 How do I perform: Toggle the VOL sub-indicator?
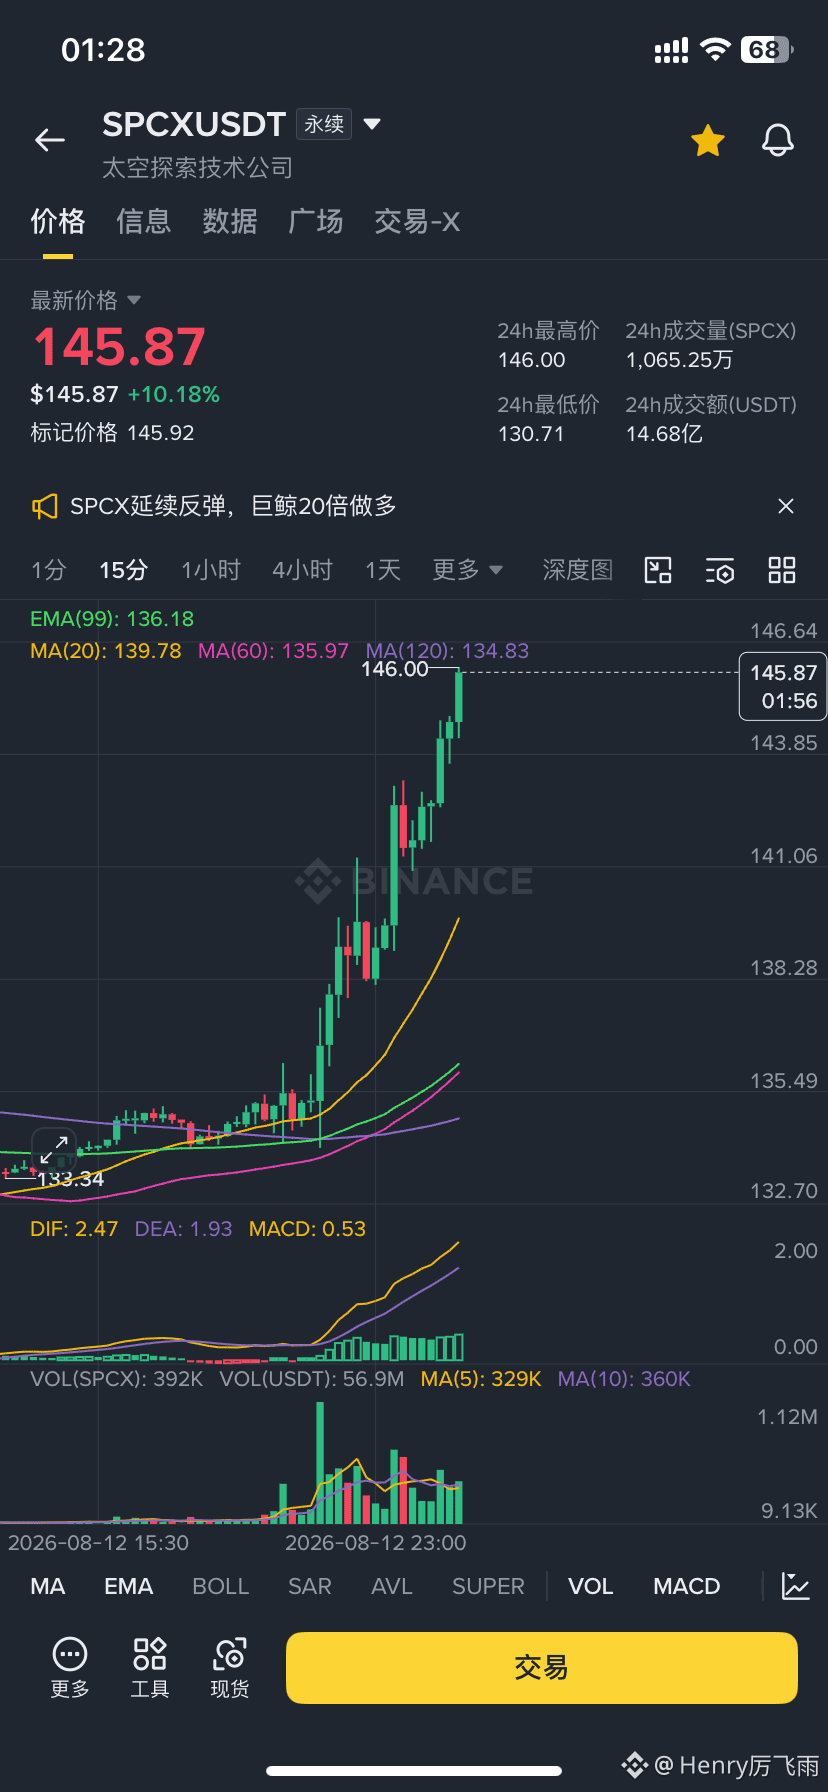point(591,1586)
